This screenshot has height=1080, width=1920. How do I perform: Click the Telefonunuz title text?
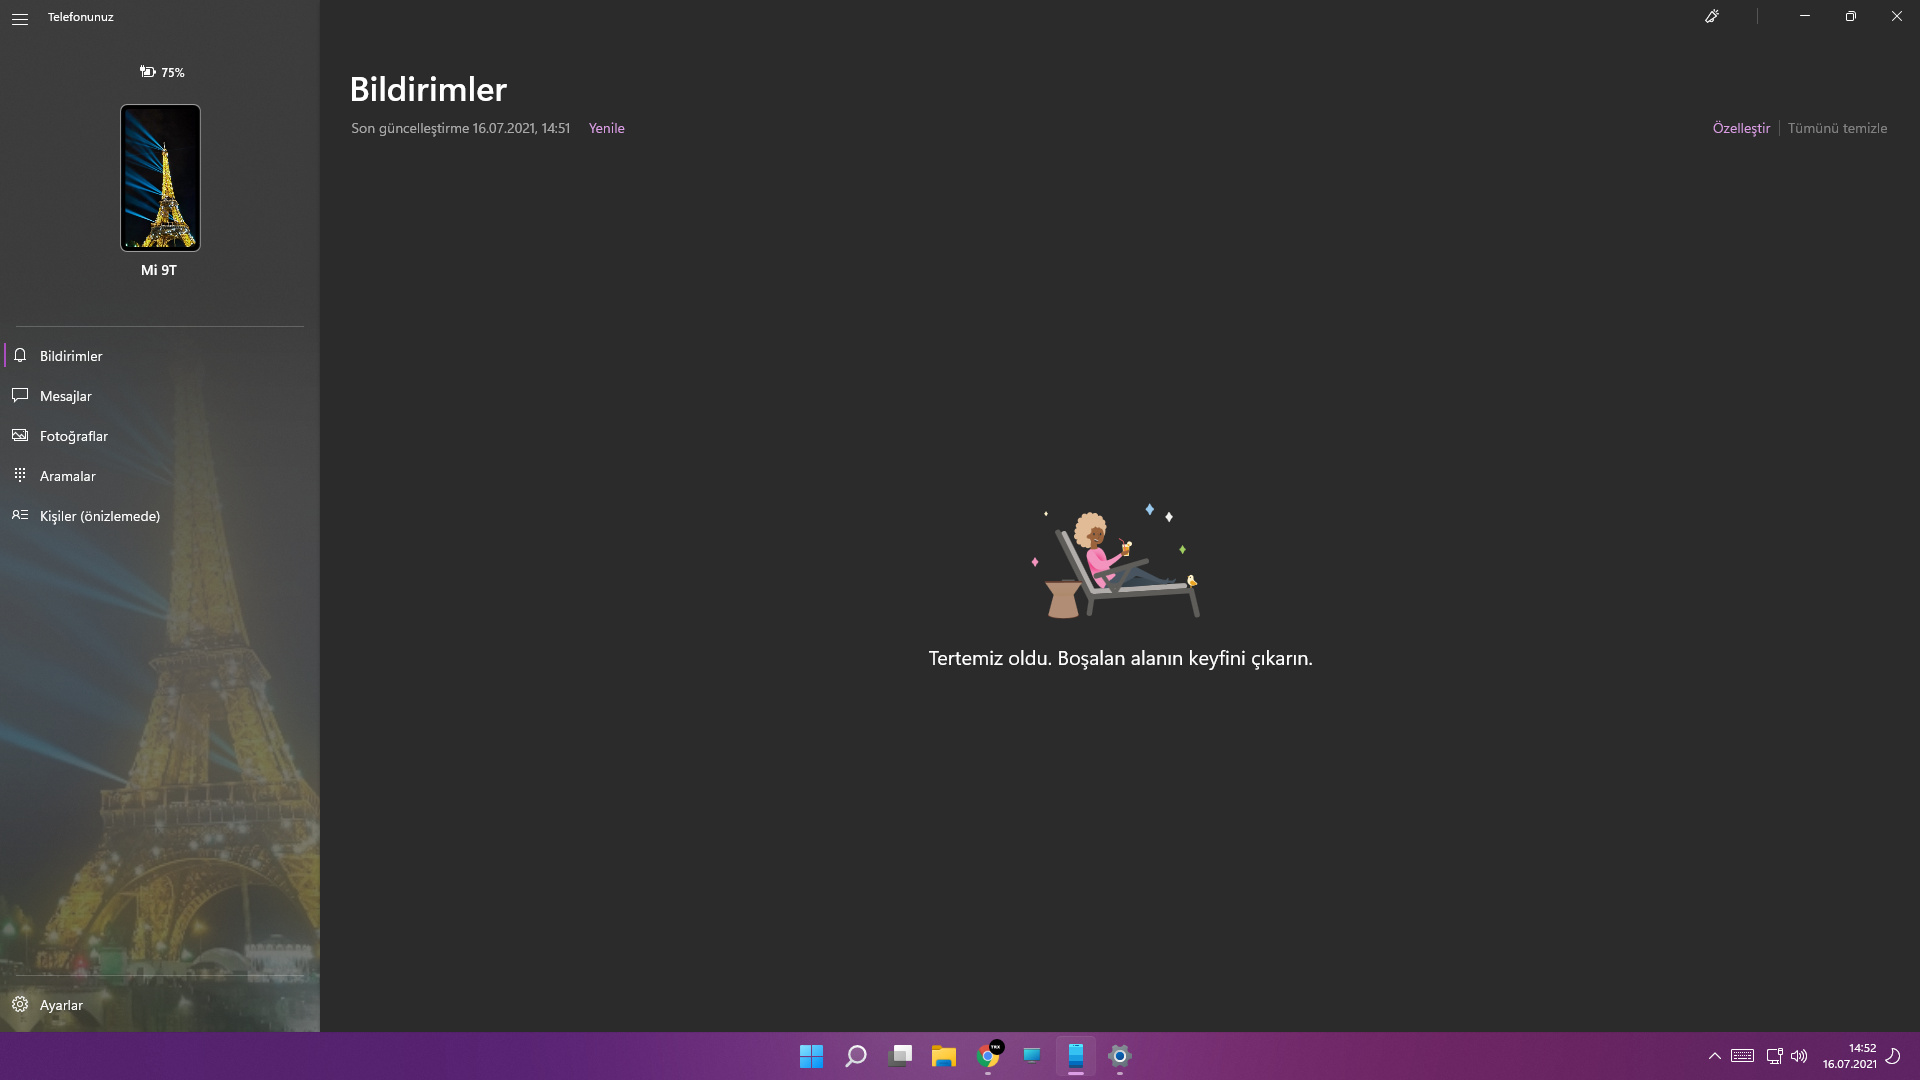pyautogui.click(x=81, y=17)
